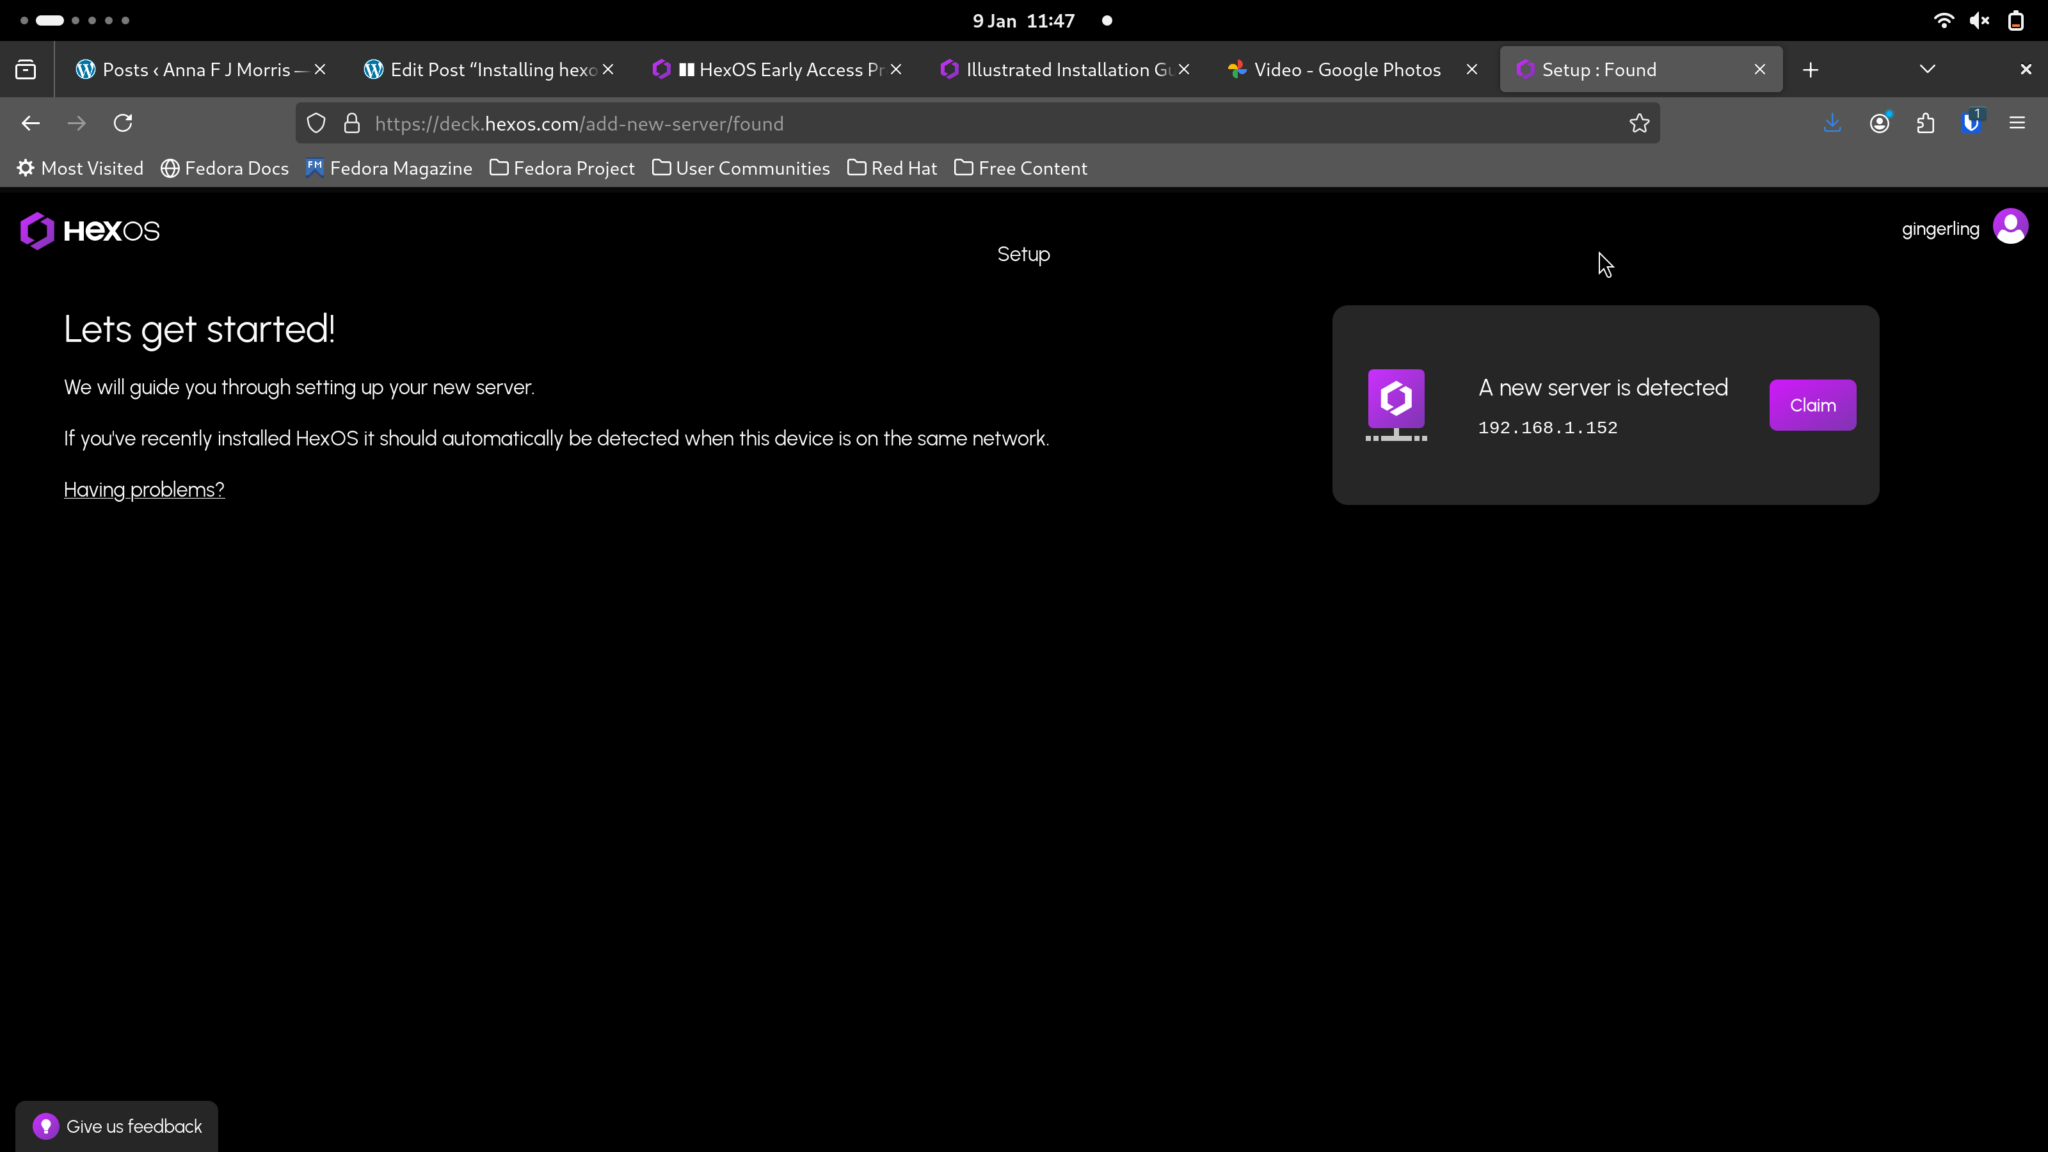Image resolution: width=2048 pixels, height=1152 pixels.
Task: Open the Downloads panel in toolbar
Action: [1832, 122]
